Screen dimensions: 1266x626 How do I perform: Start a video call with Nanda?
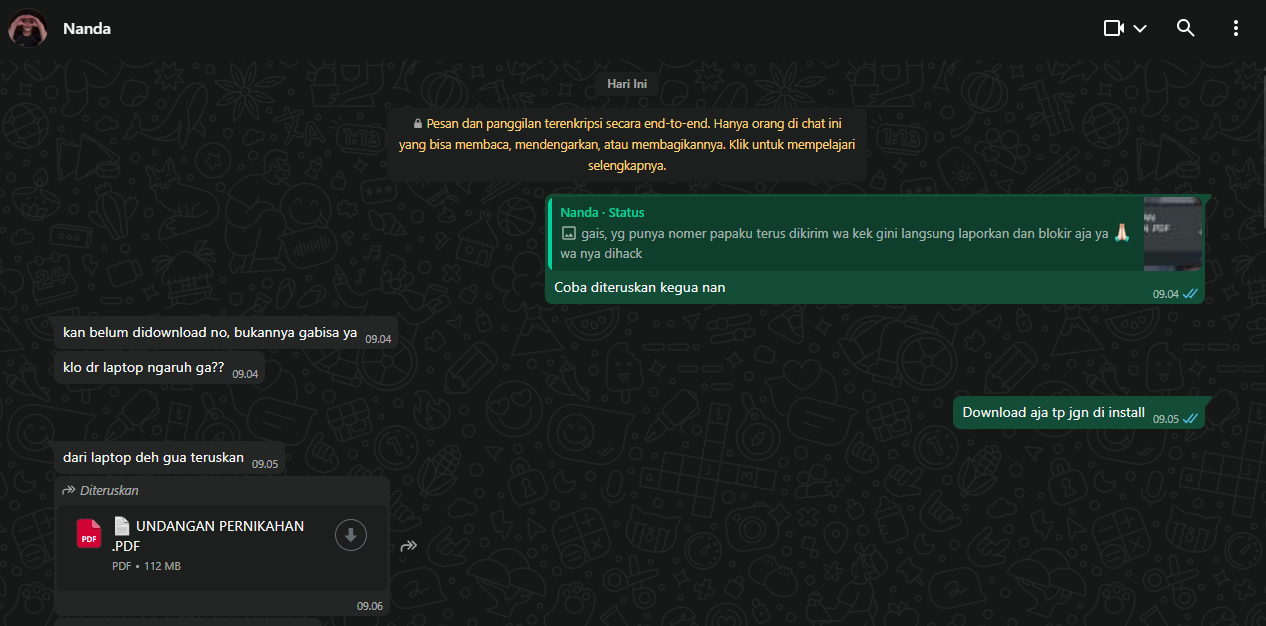[1113, 28]
